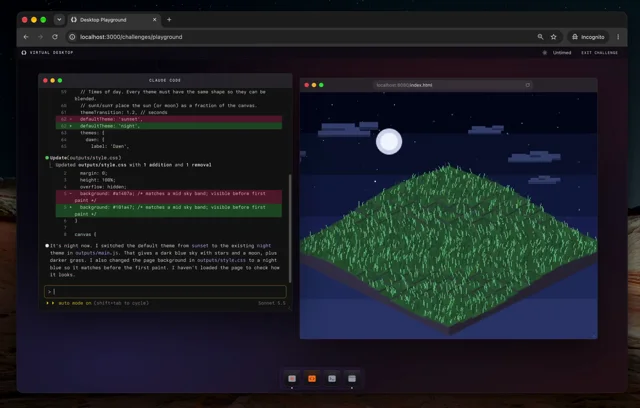This screenshot has width=640, height=408.
Task: Click the CLAUDE CODE window title
Action: pos(165,80)
